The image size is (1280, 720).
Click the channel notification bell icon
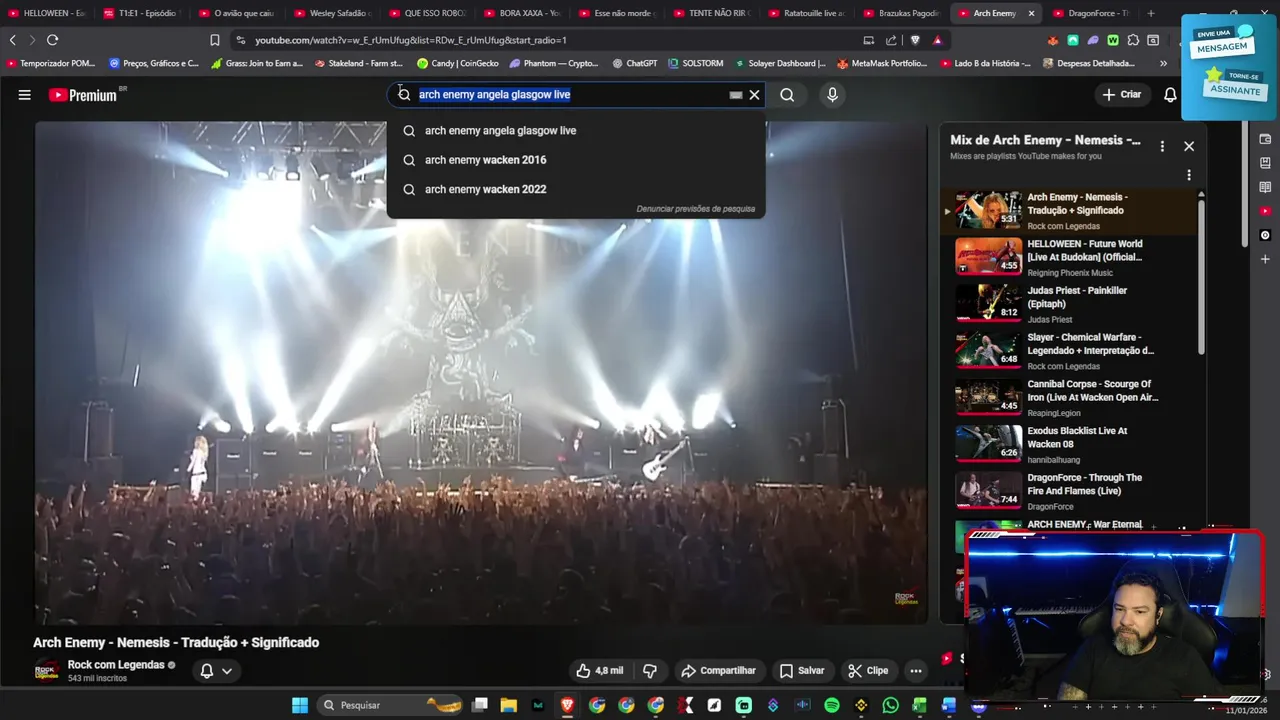pyautogui.click(x=207, y=671)
